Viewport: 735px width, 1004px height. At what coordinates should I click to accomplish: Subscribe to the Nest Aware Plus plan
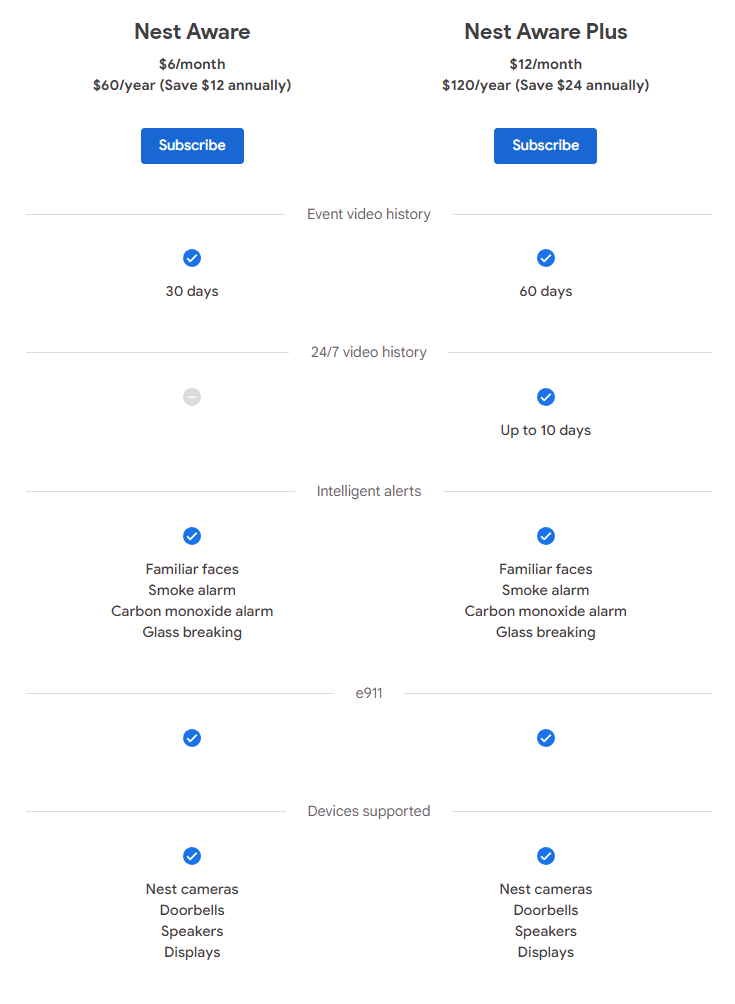[545, 146]
